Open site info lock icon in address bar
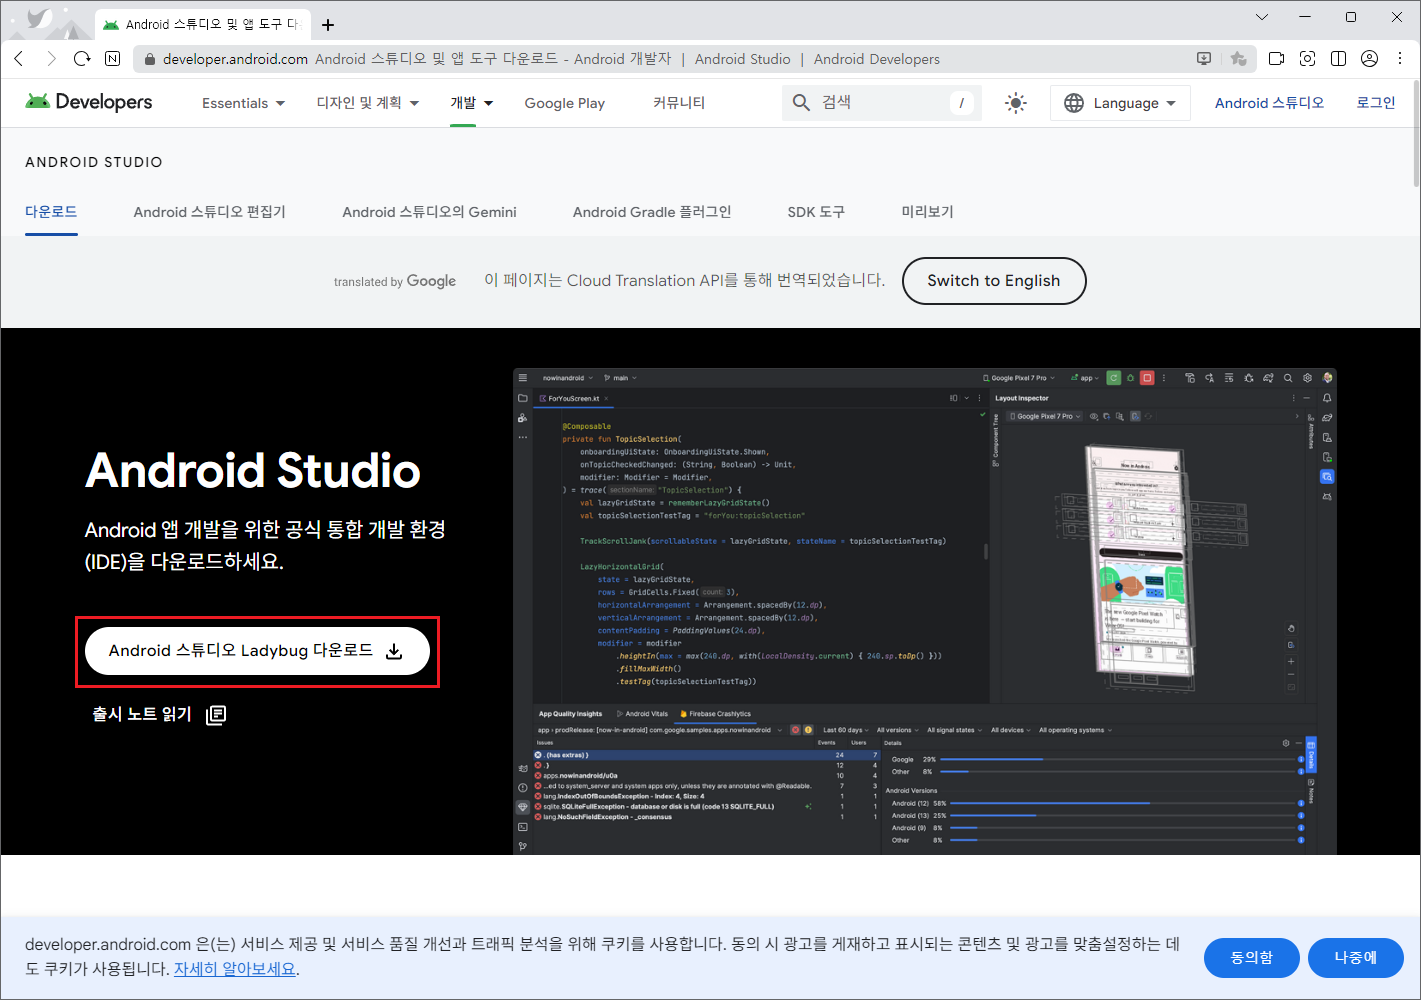The height and width of the screenshot is (1000, 1421). [x=149, y=59]
